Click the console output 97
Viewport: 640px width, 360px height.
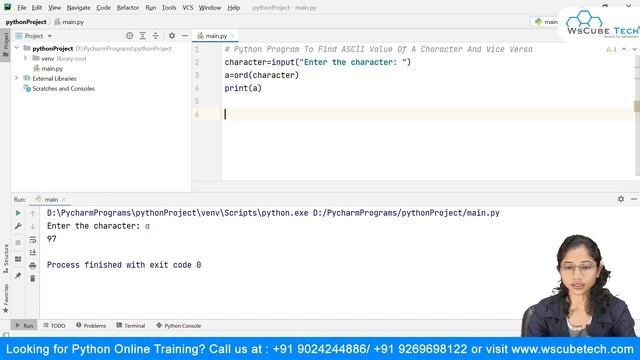52,239
